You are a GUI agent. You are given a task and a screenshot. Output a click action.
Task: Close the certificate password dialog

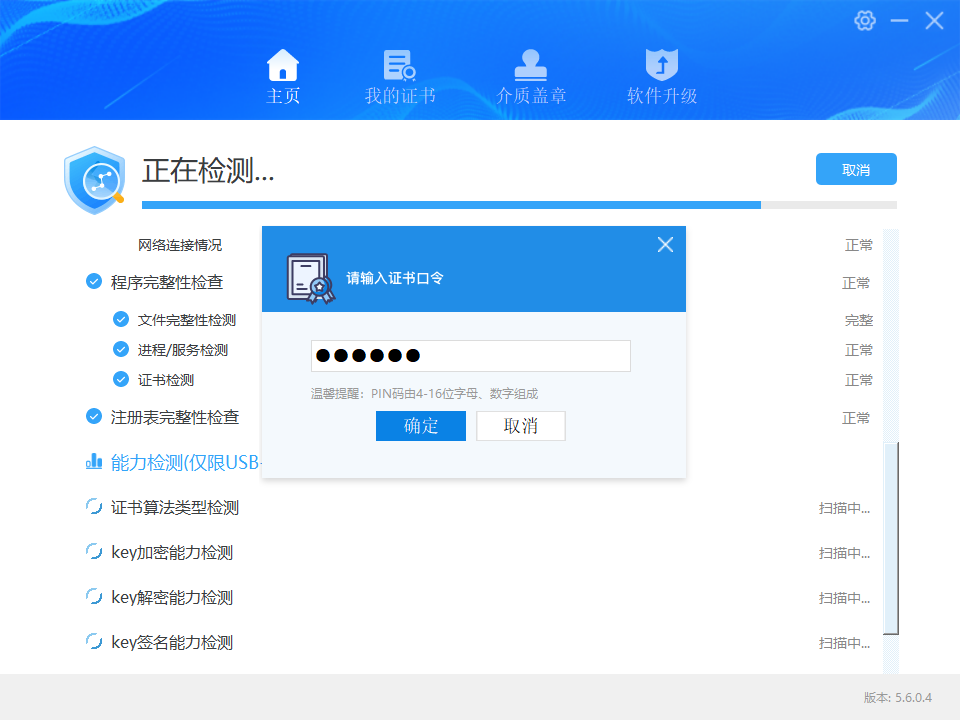tap(665, 245)
